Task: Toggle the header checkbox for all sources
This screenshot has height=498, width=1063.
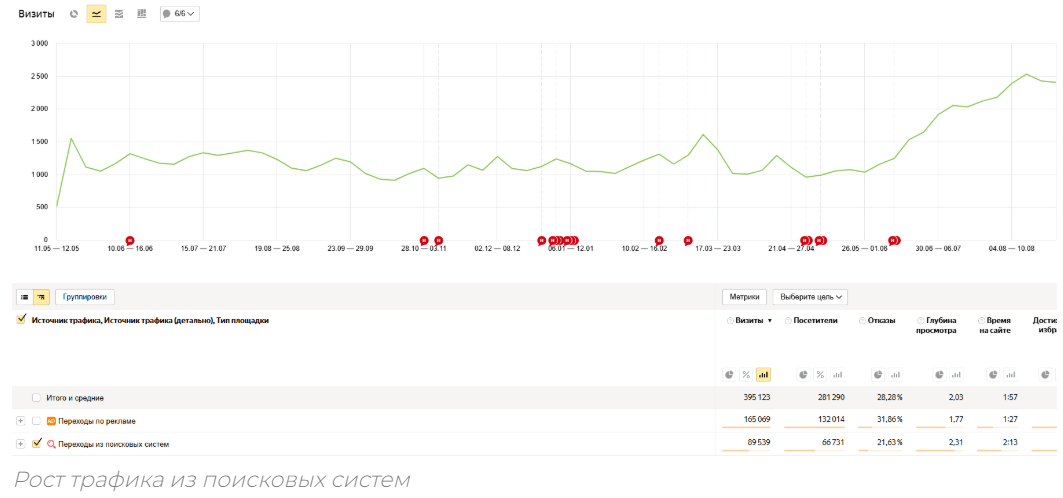Action: (21, 320)
